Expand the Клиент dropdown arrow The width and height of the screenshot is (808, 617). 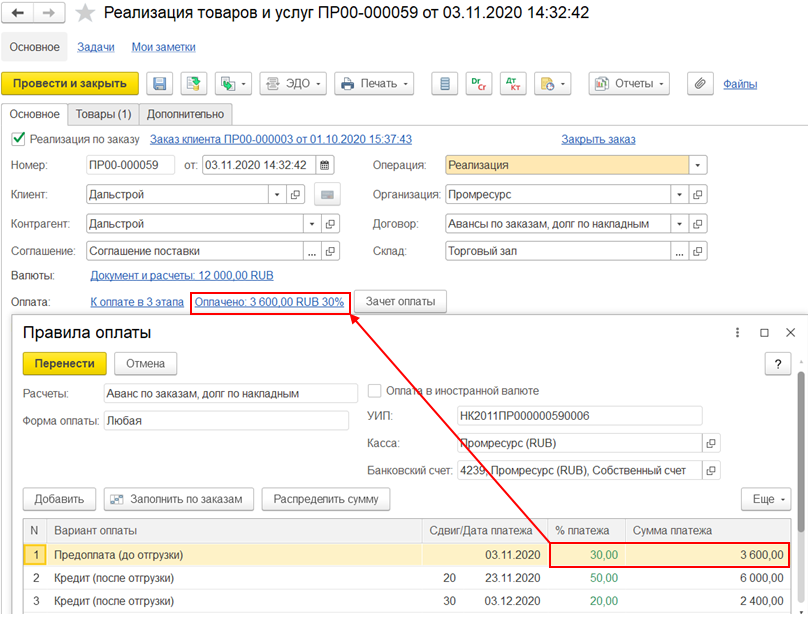point(277,195)
